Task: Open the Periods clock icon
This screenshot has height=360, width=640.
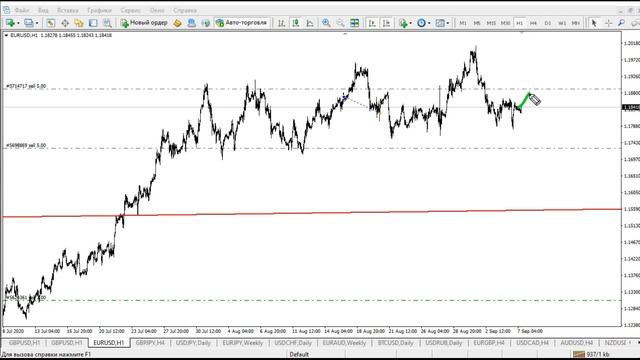Action: (421, 23)
